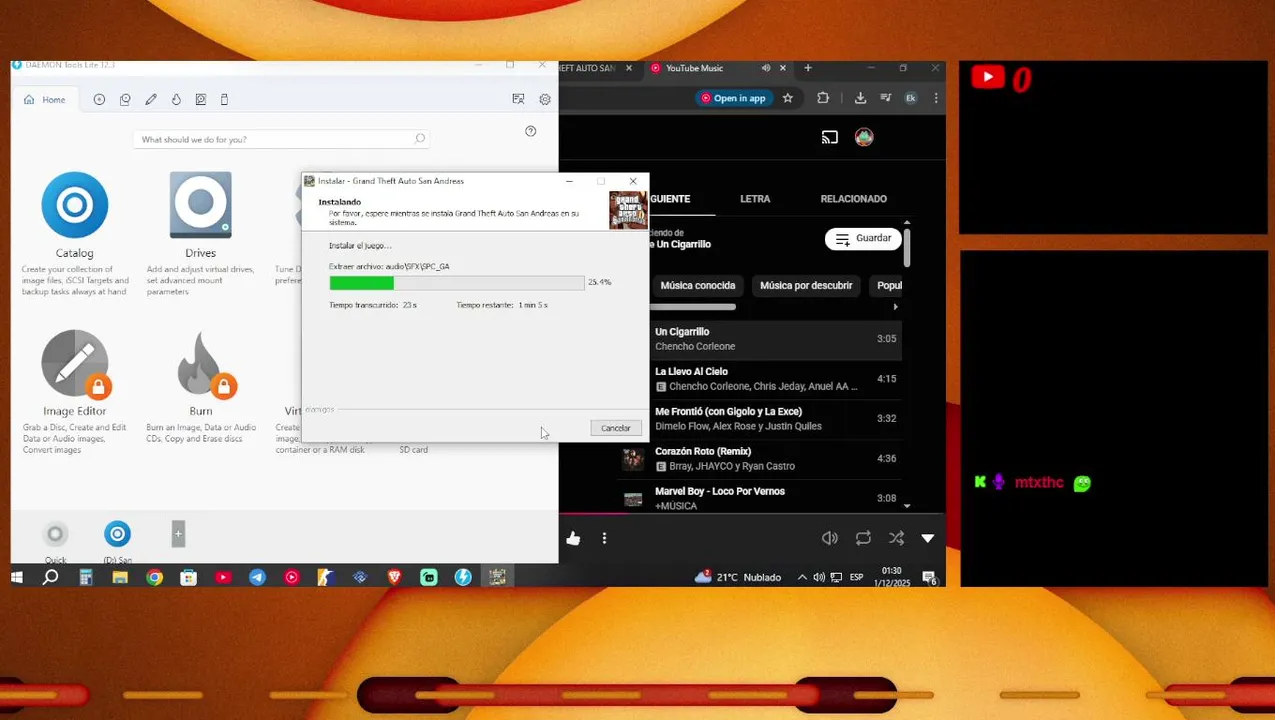
Task: Click the installer progress bar
Action: (456, 283)
